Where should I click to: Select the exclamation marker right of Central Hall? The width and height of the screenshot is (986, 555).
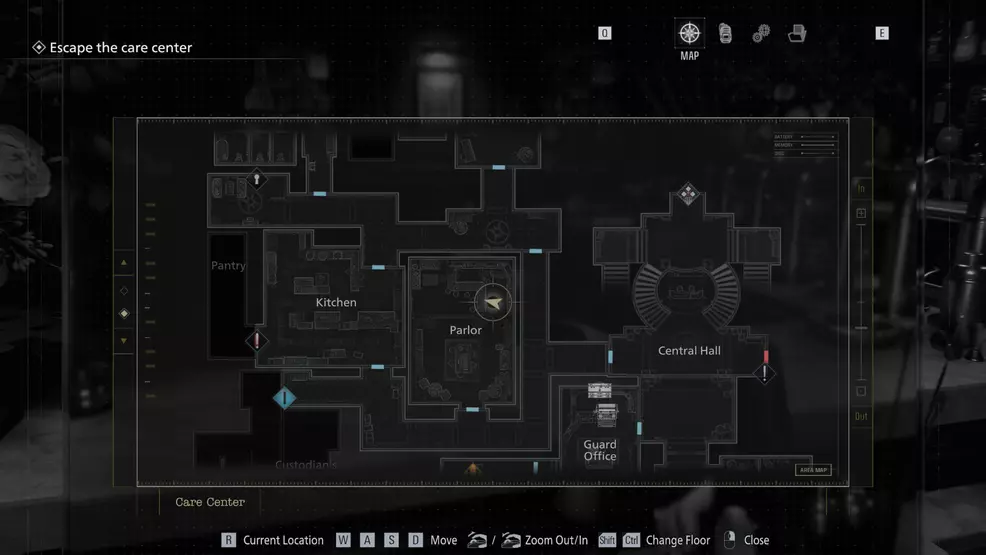point(765,373)
